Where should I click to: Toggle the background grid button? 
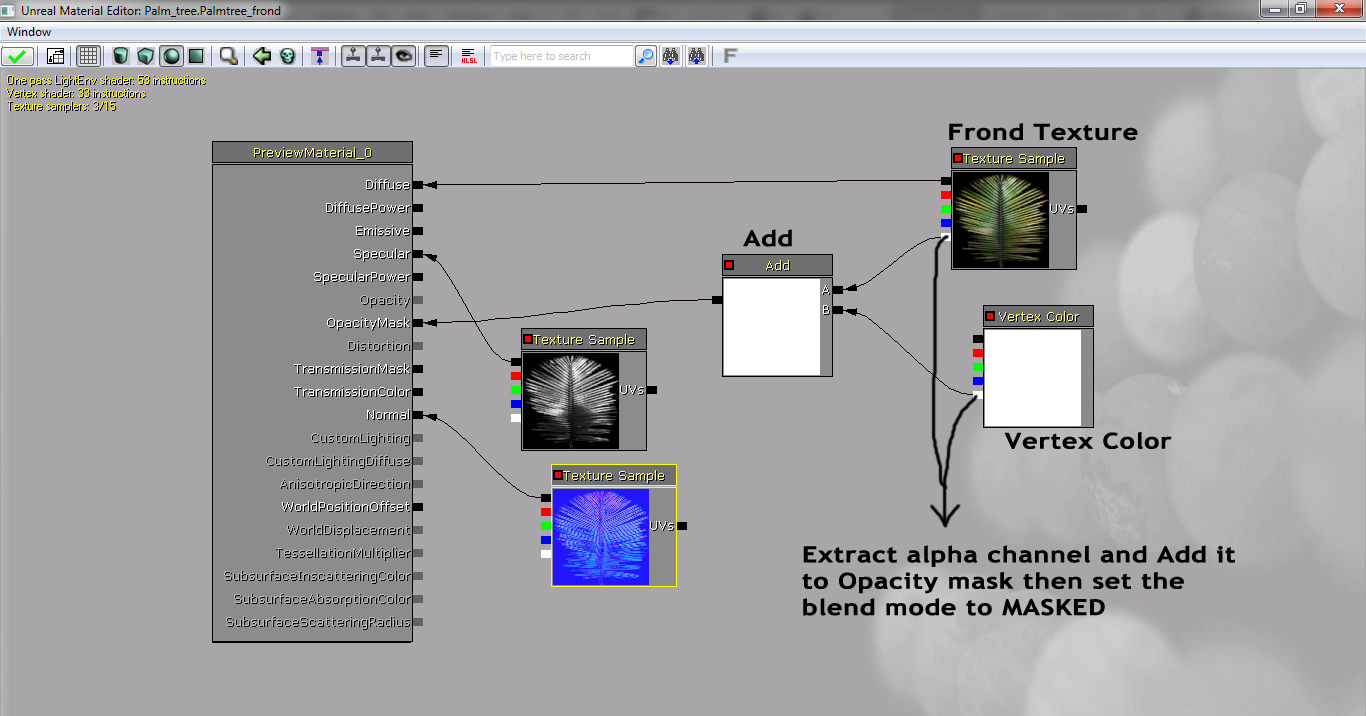coord(88,56)
